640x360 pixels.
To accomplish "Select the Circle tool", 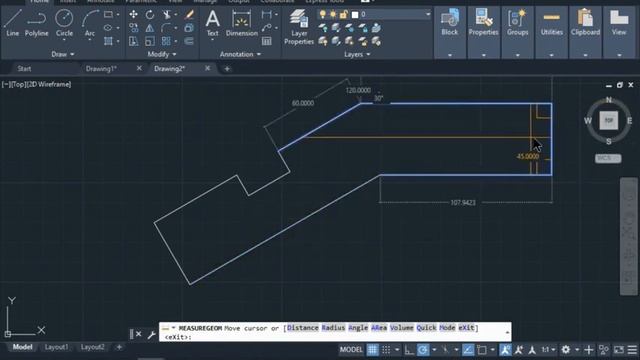I will point(64,23).
